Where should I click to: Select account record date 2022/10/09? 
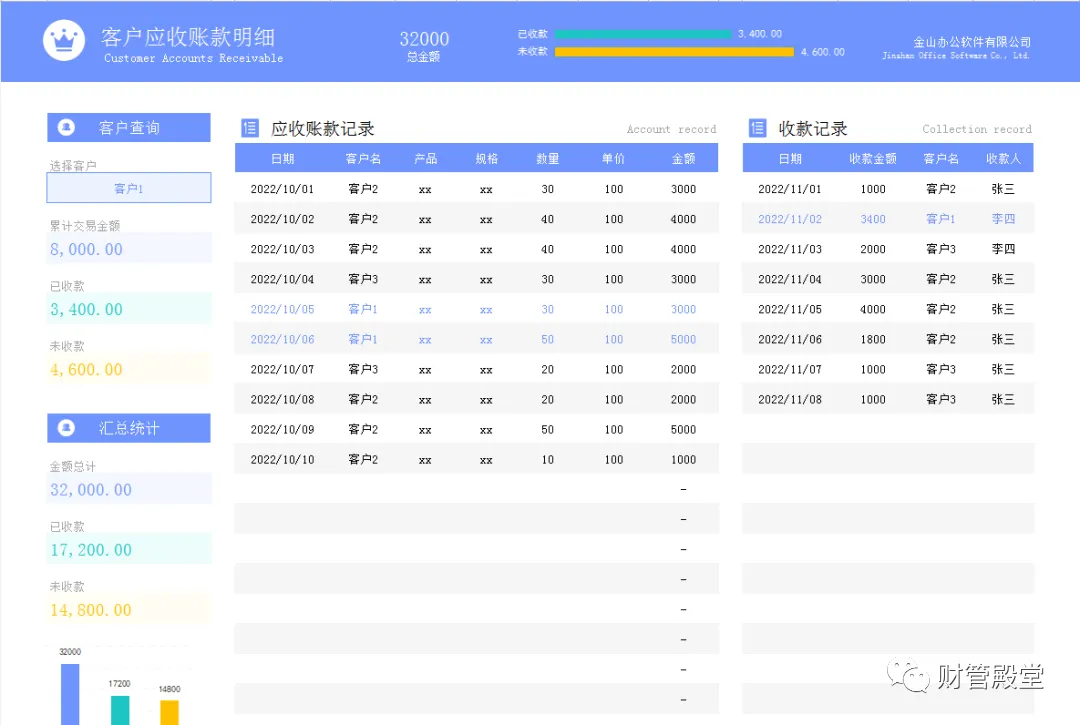pyautogui.click(x=282, y=429)
